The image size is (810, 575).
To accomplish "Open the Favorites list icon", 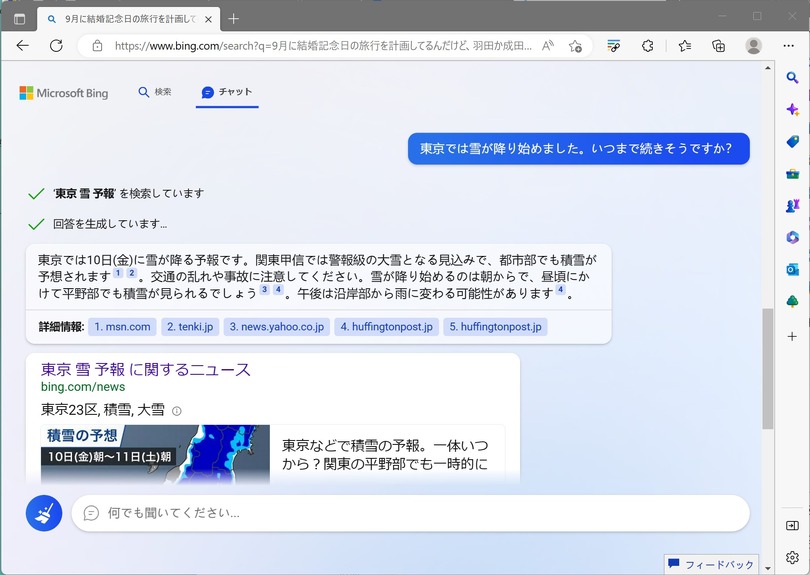I will click(x=685, y=46).
